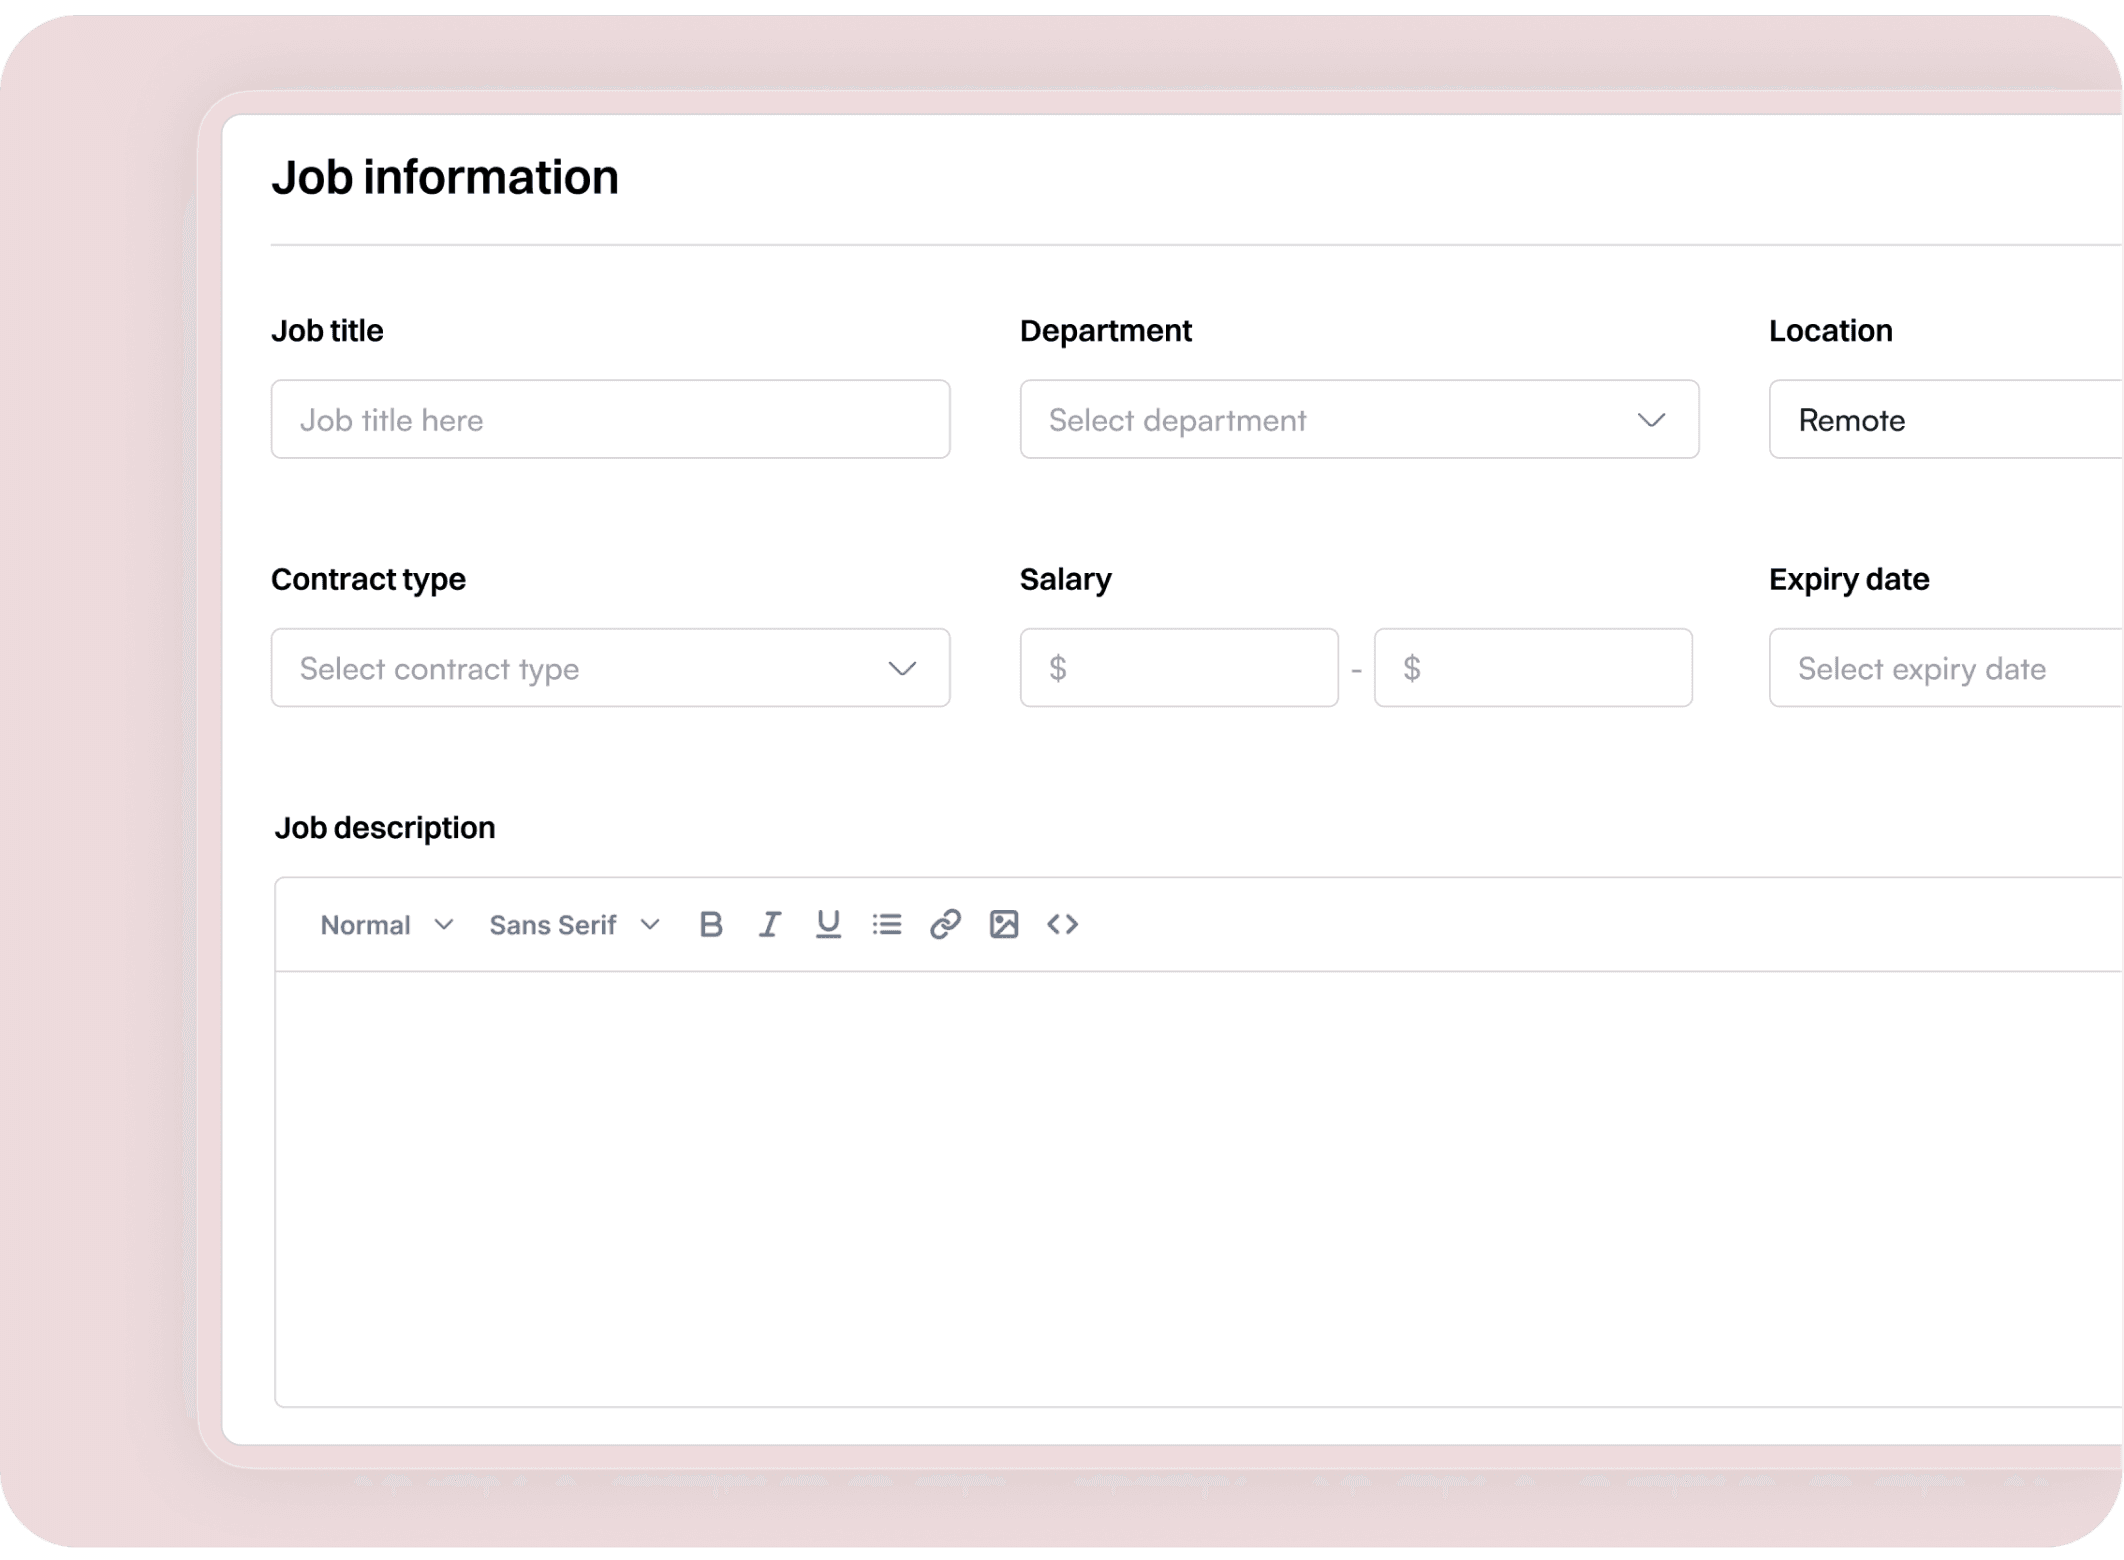
Task: Click the department dropdown chevron arrow
Action: click(x=1651, y=420)
